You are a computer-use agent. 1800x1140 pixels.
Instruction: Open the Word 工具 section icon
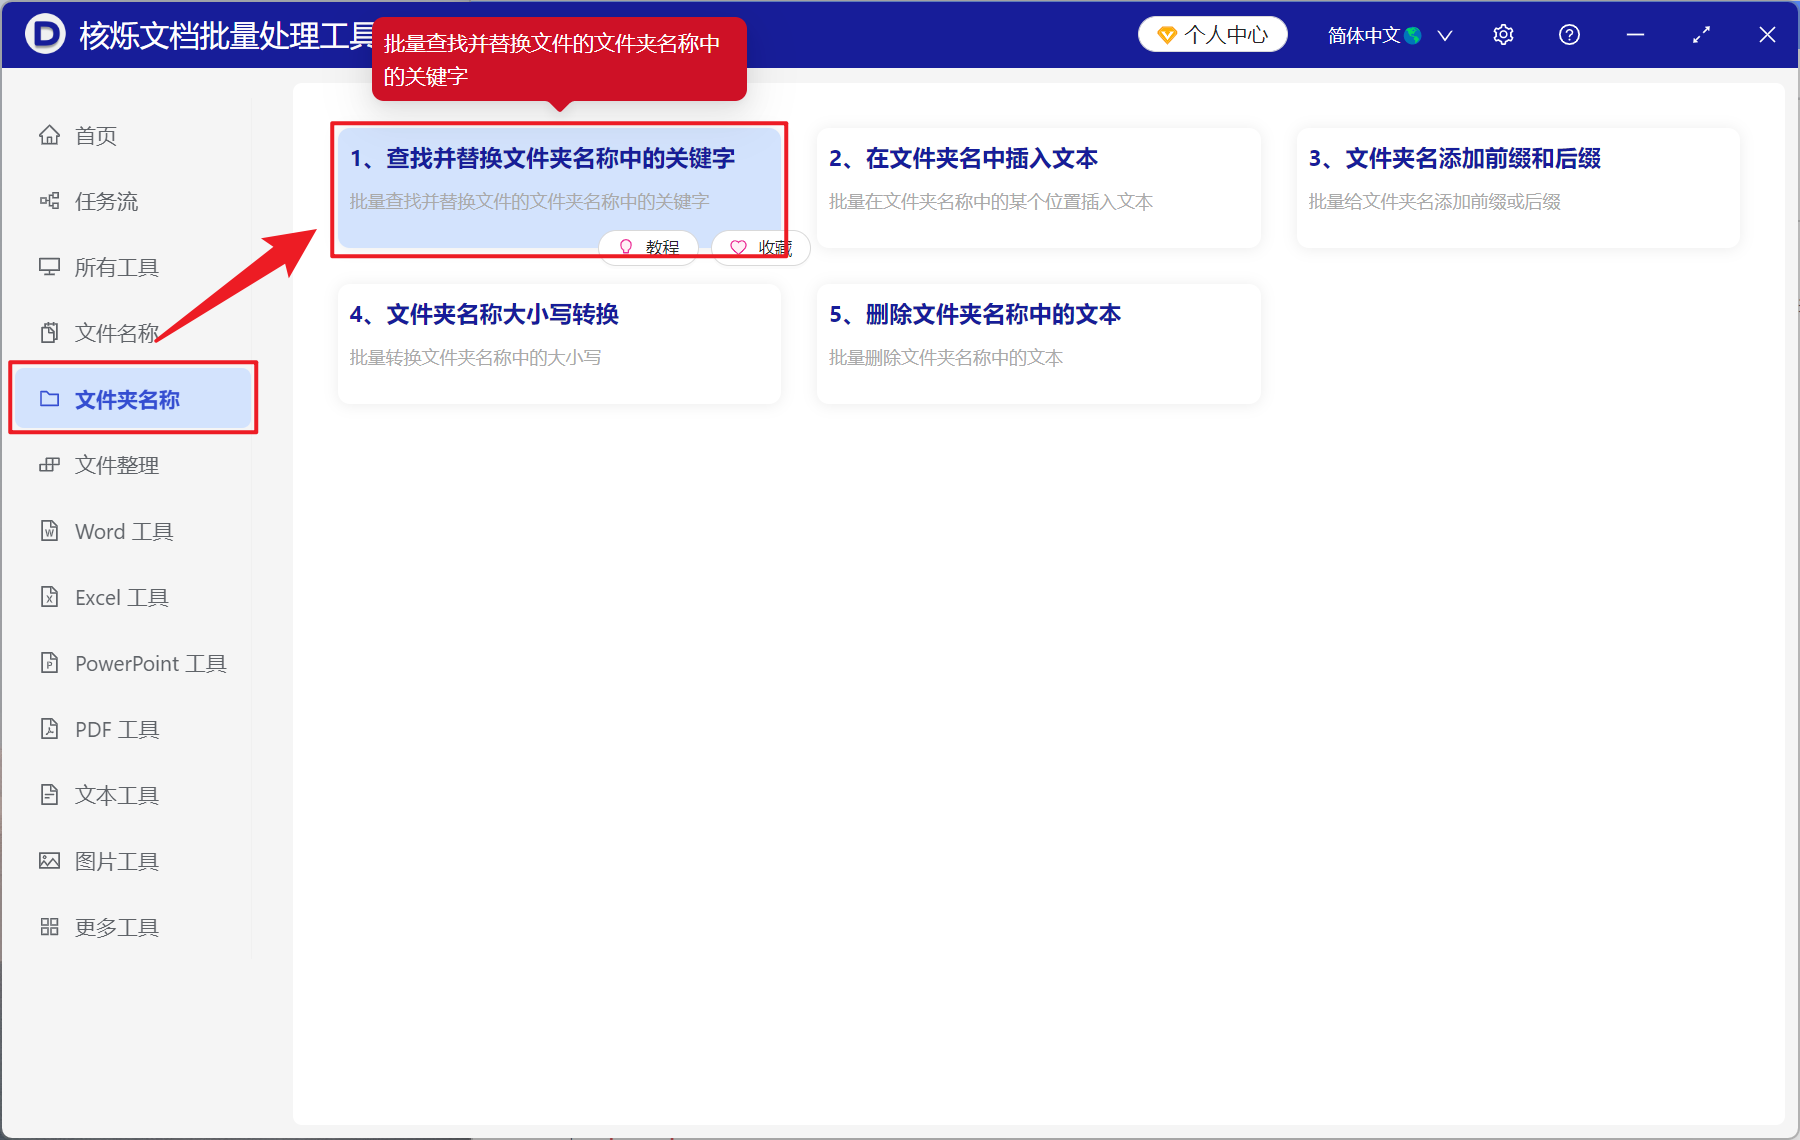coord(50,531)
